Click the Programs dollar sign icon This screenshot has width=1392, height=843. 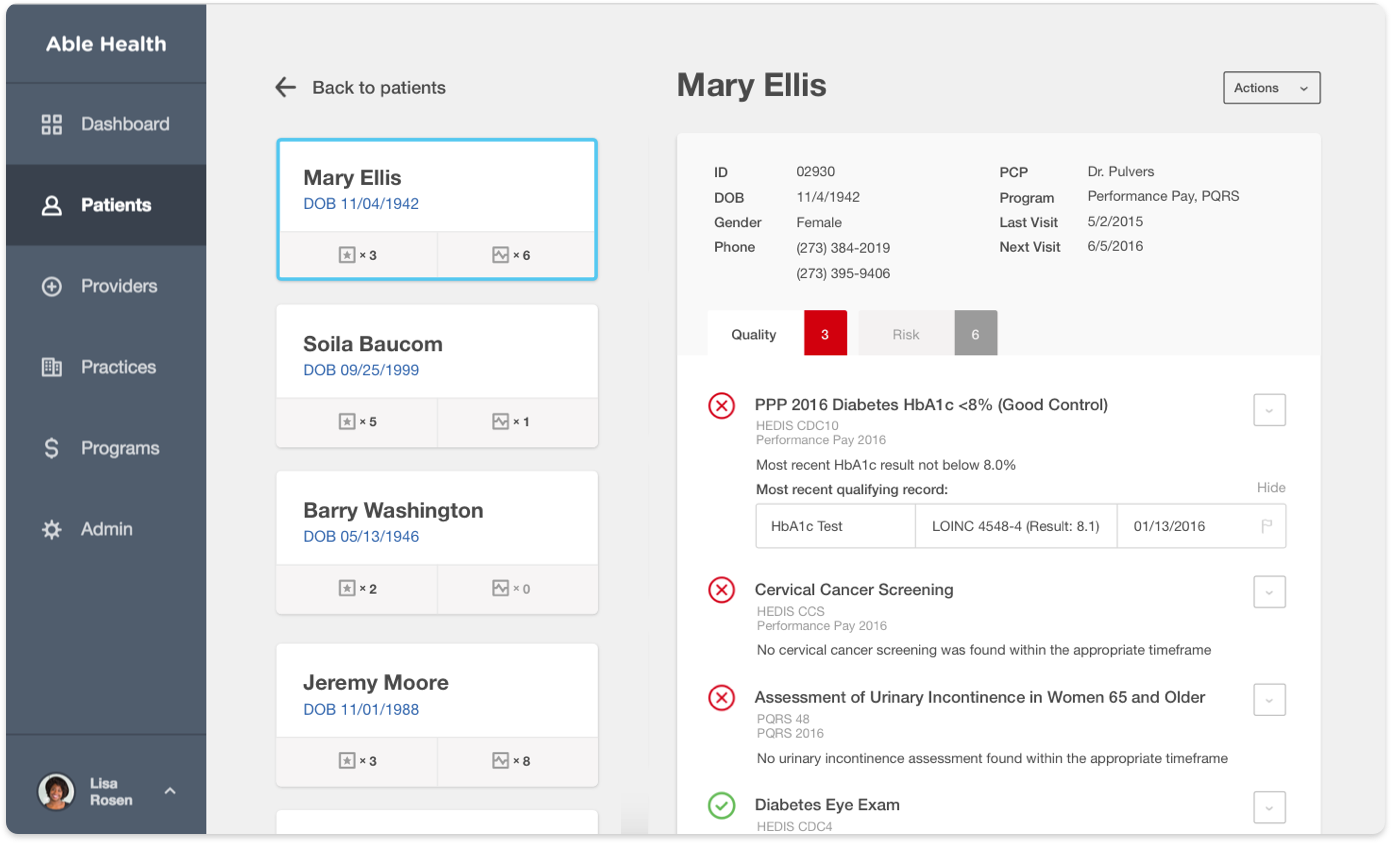click(51, 448)
